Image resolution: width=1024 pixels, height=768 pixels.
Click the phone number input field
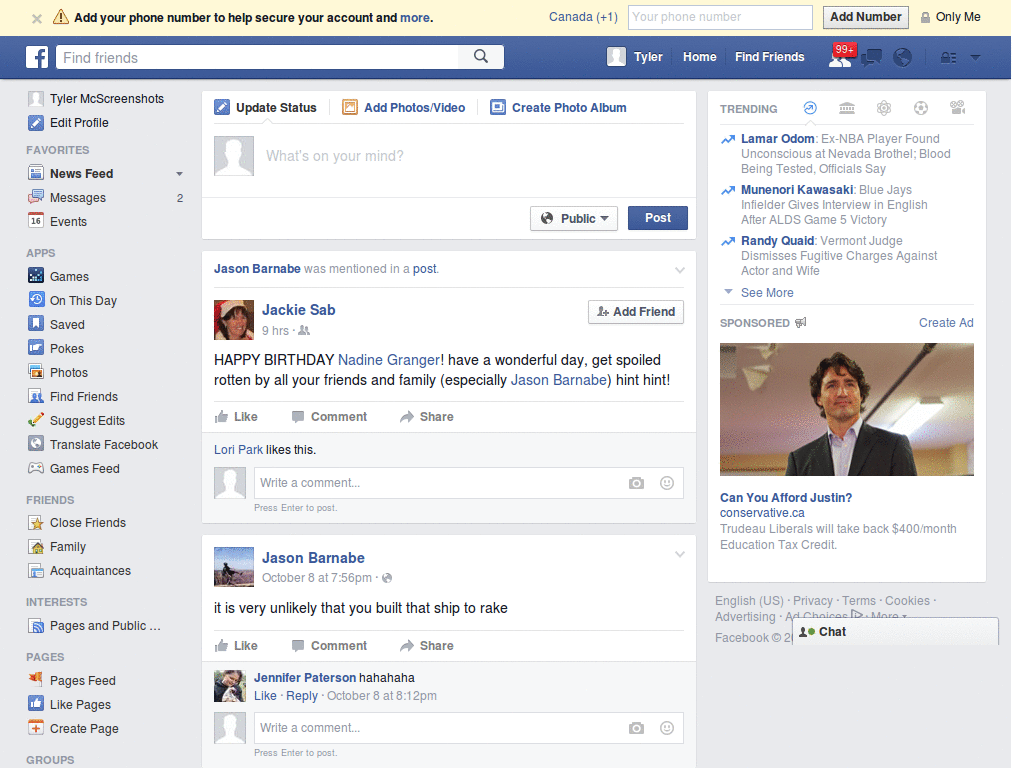pyautogui.click(x=720, y=17)
